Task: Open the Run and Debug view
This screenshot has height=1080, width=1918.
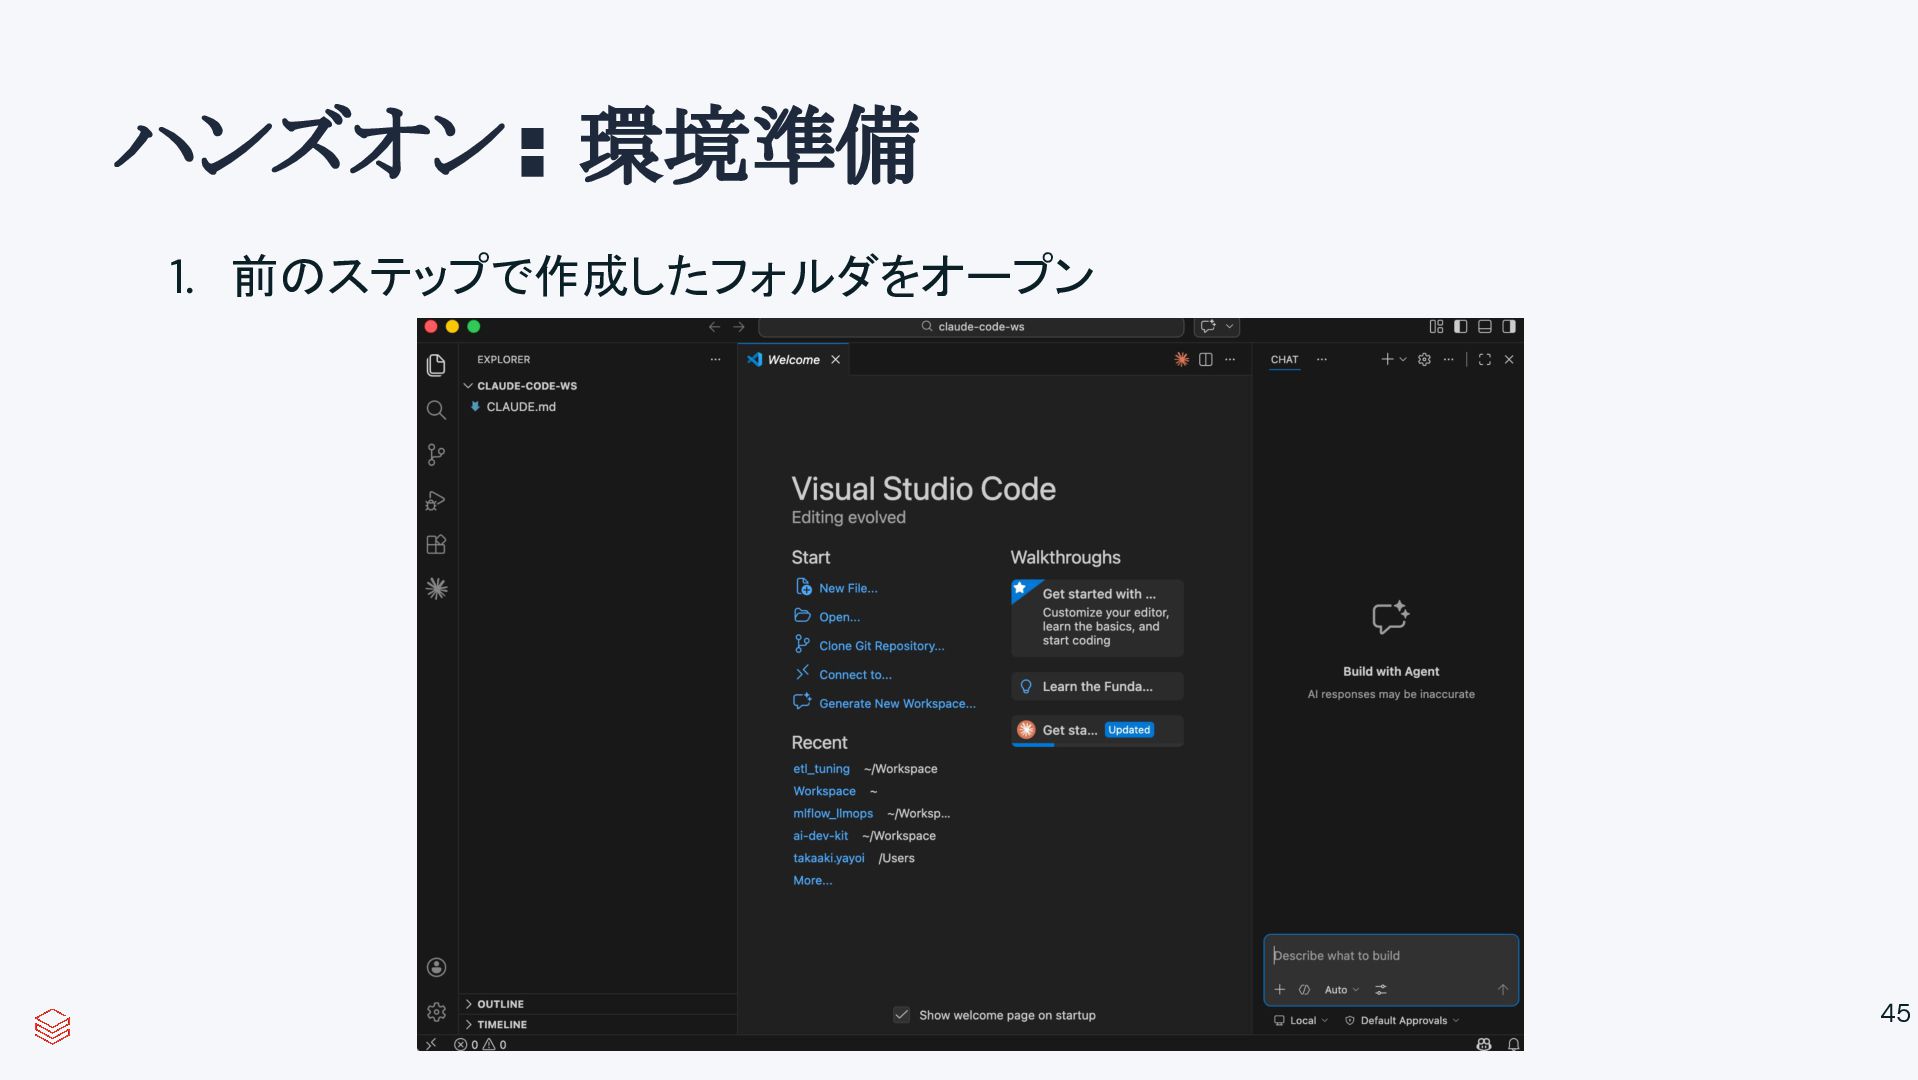Action: click(436, 500)
